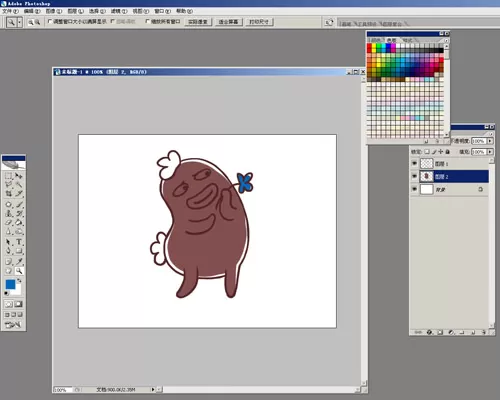Open Zoom tool preset picker arrow
This screenshot has width=500, height=400.
point(20,22)
